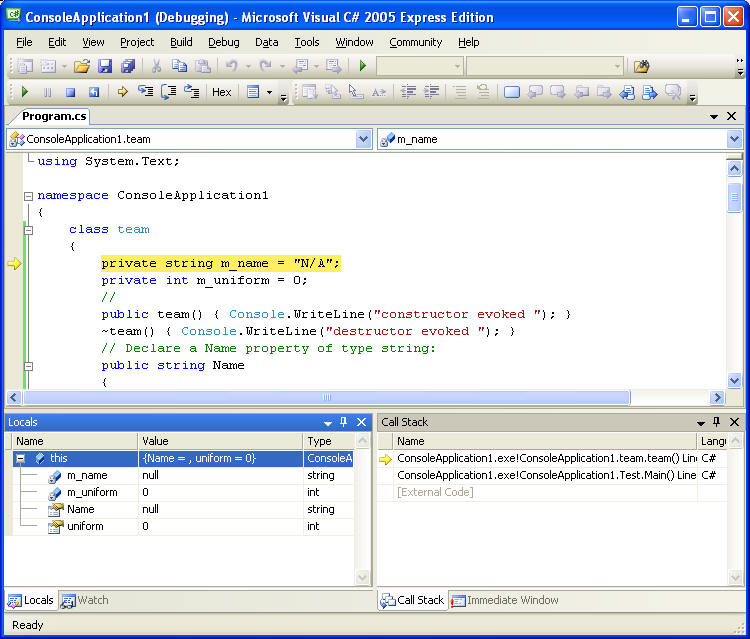Toggle auto-hide pin on Call Stack panel
Image resolution: width=750 pixels, height=639 pixels.
coord(716,423)
